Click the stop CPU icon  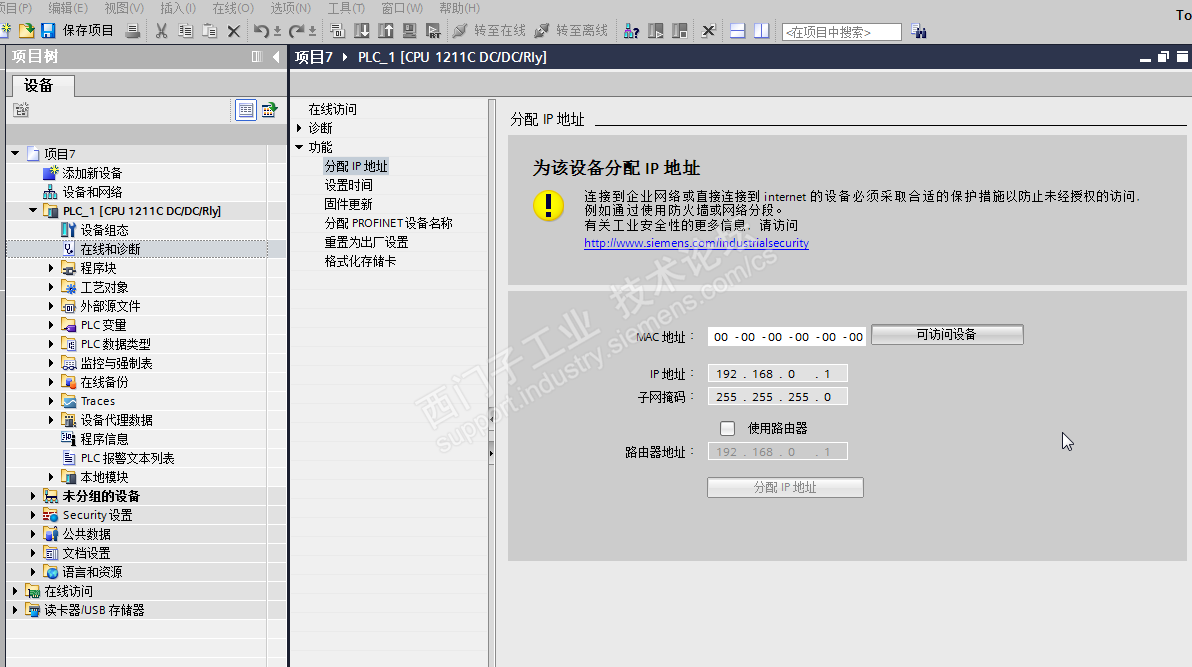point(680,31)
